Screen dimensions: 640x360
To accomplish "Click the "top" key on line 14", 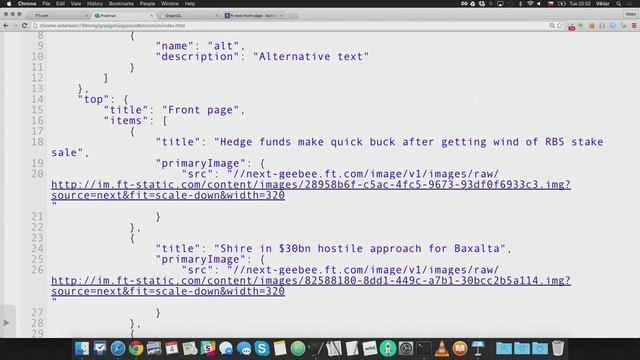I will tap(93, 100).
